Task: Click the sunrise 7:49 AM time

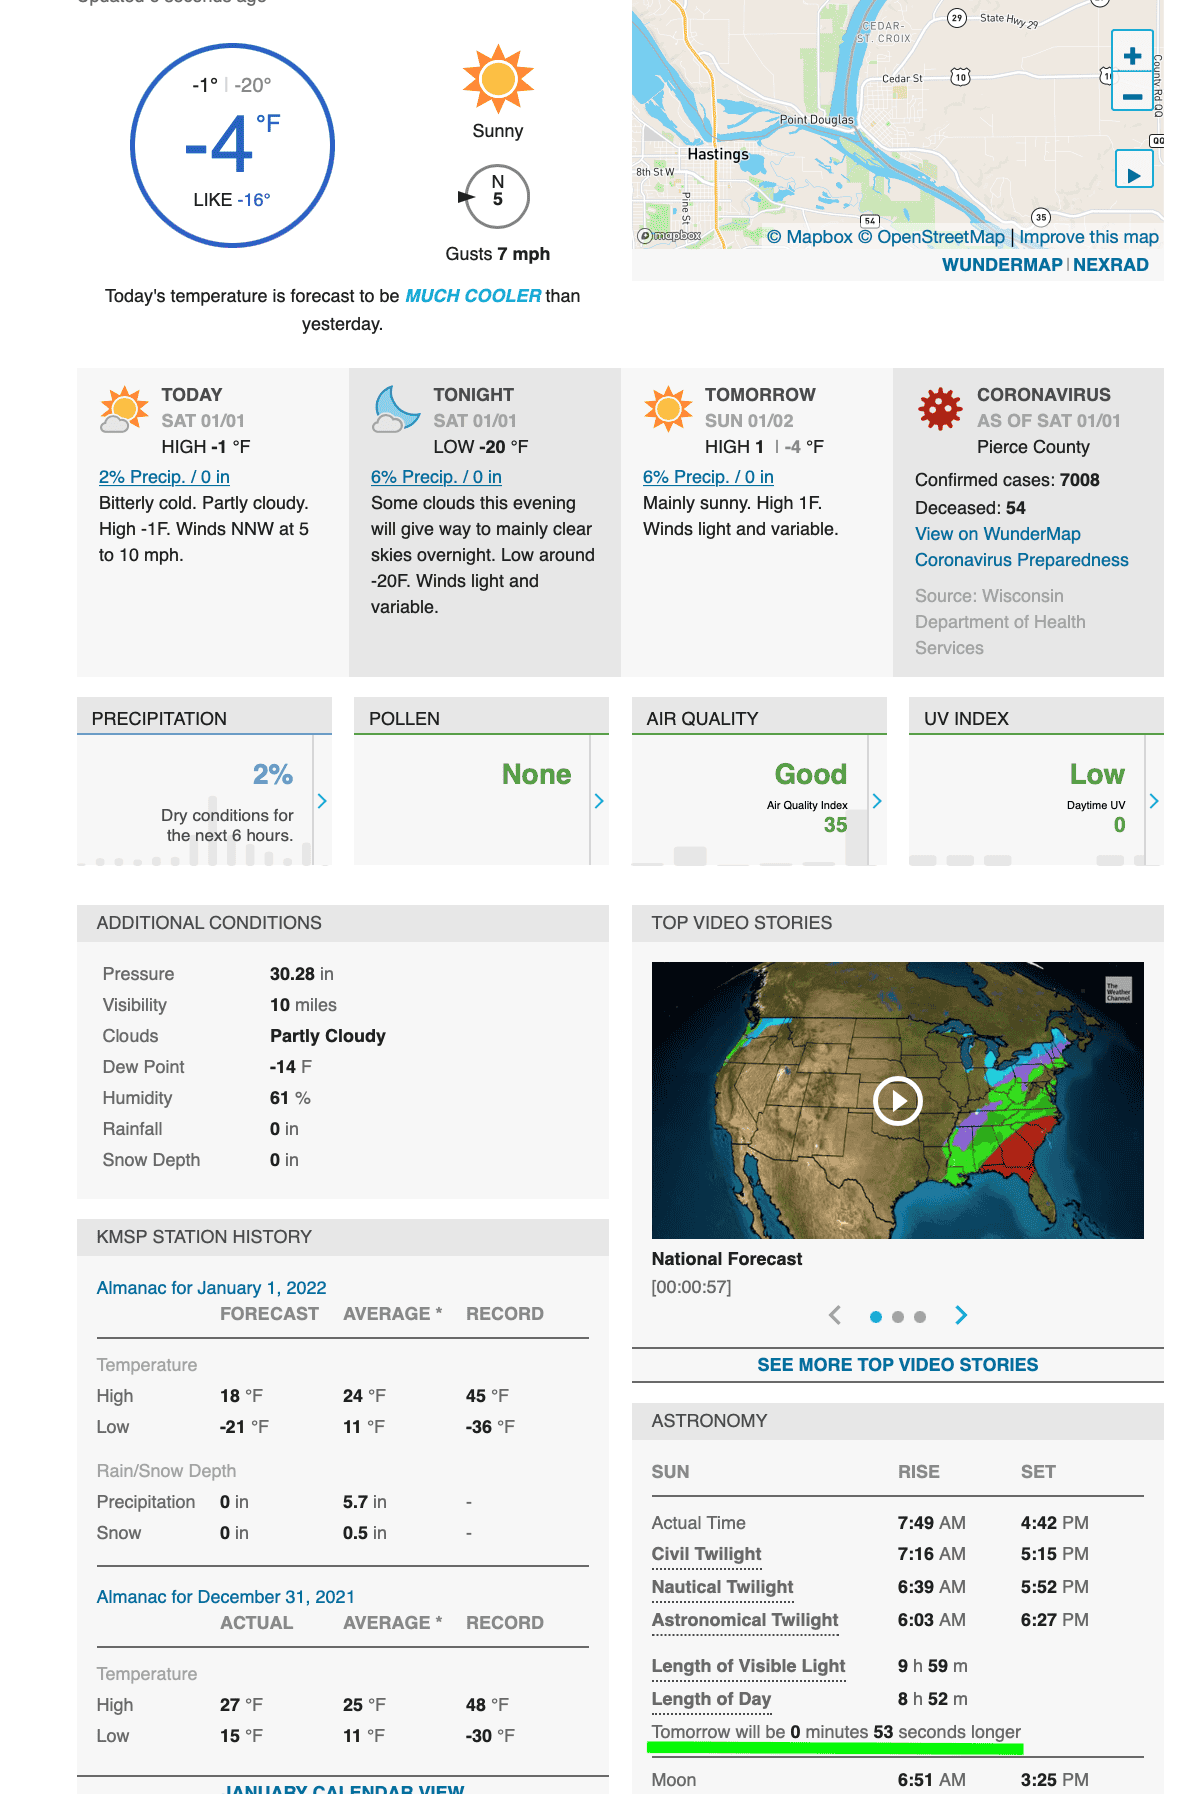Action: (931, 1523)
